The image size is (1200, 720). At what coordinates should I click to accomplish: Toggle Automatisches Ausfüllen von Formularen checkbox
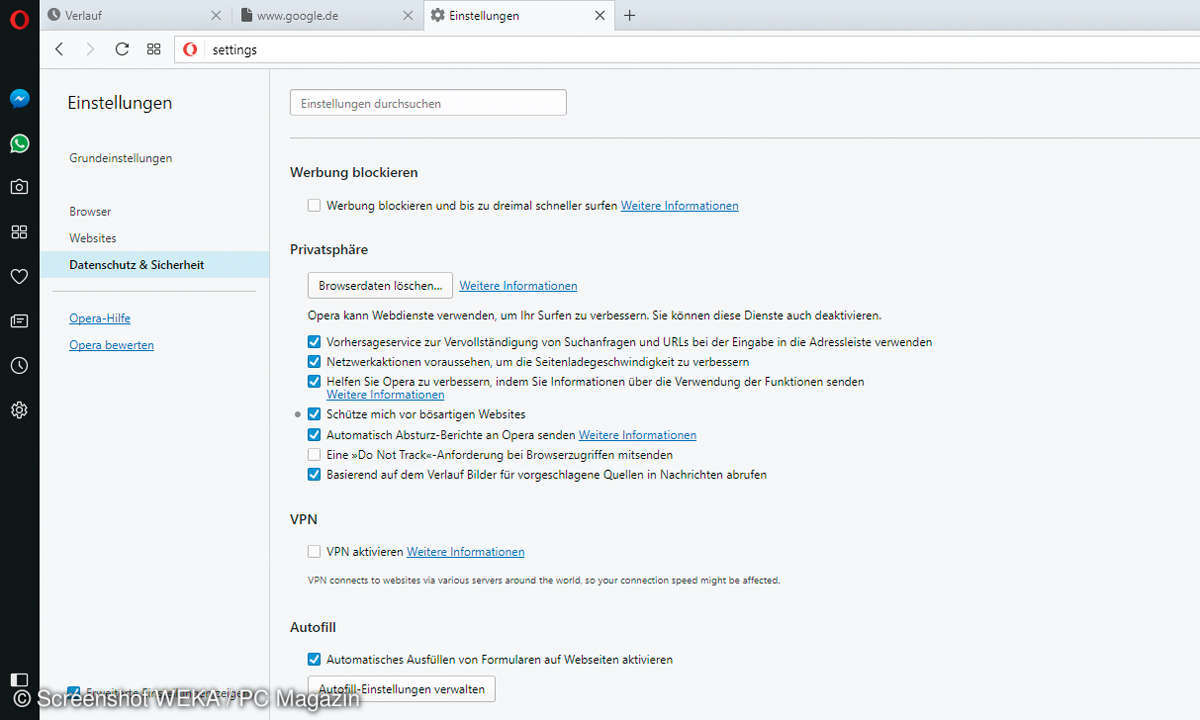click(314, 659)
